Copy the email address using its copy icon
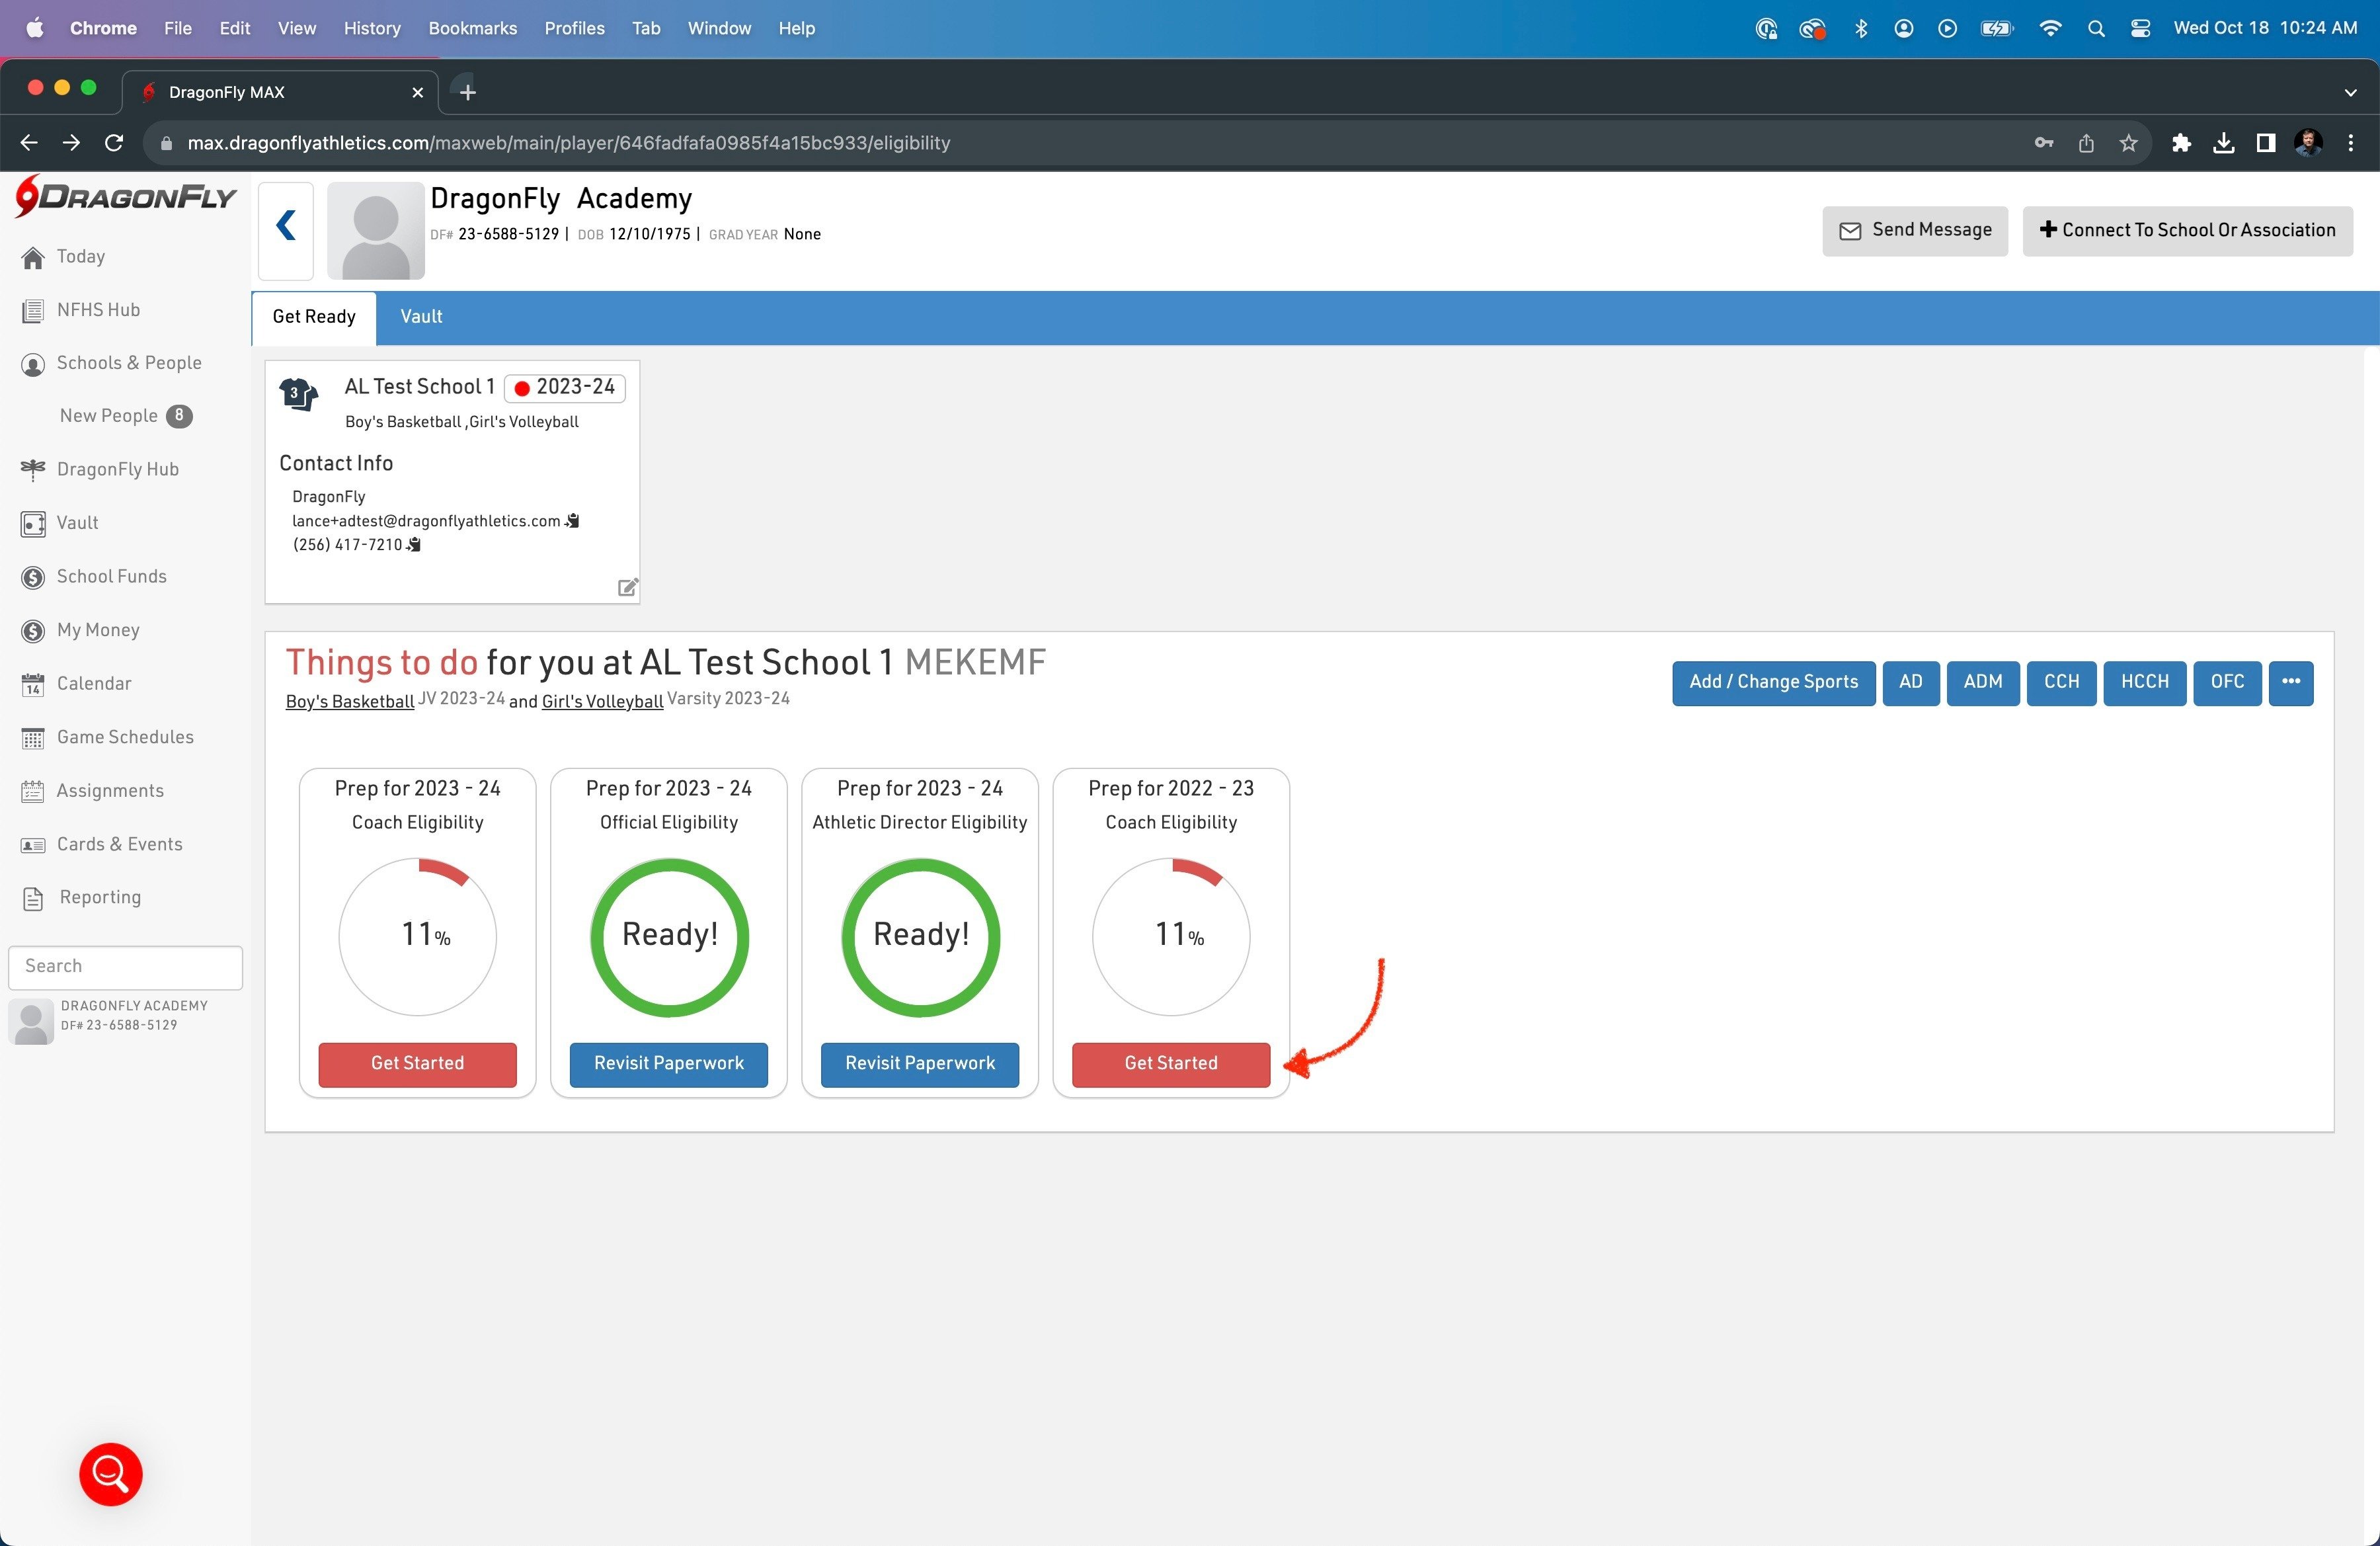Viewport: 2380px width, 1546px height. (572, 521)
